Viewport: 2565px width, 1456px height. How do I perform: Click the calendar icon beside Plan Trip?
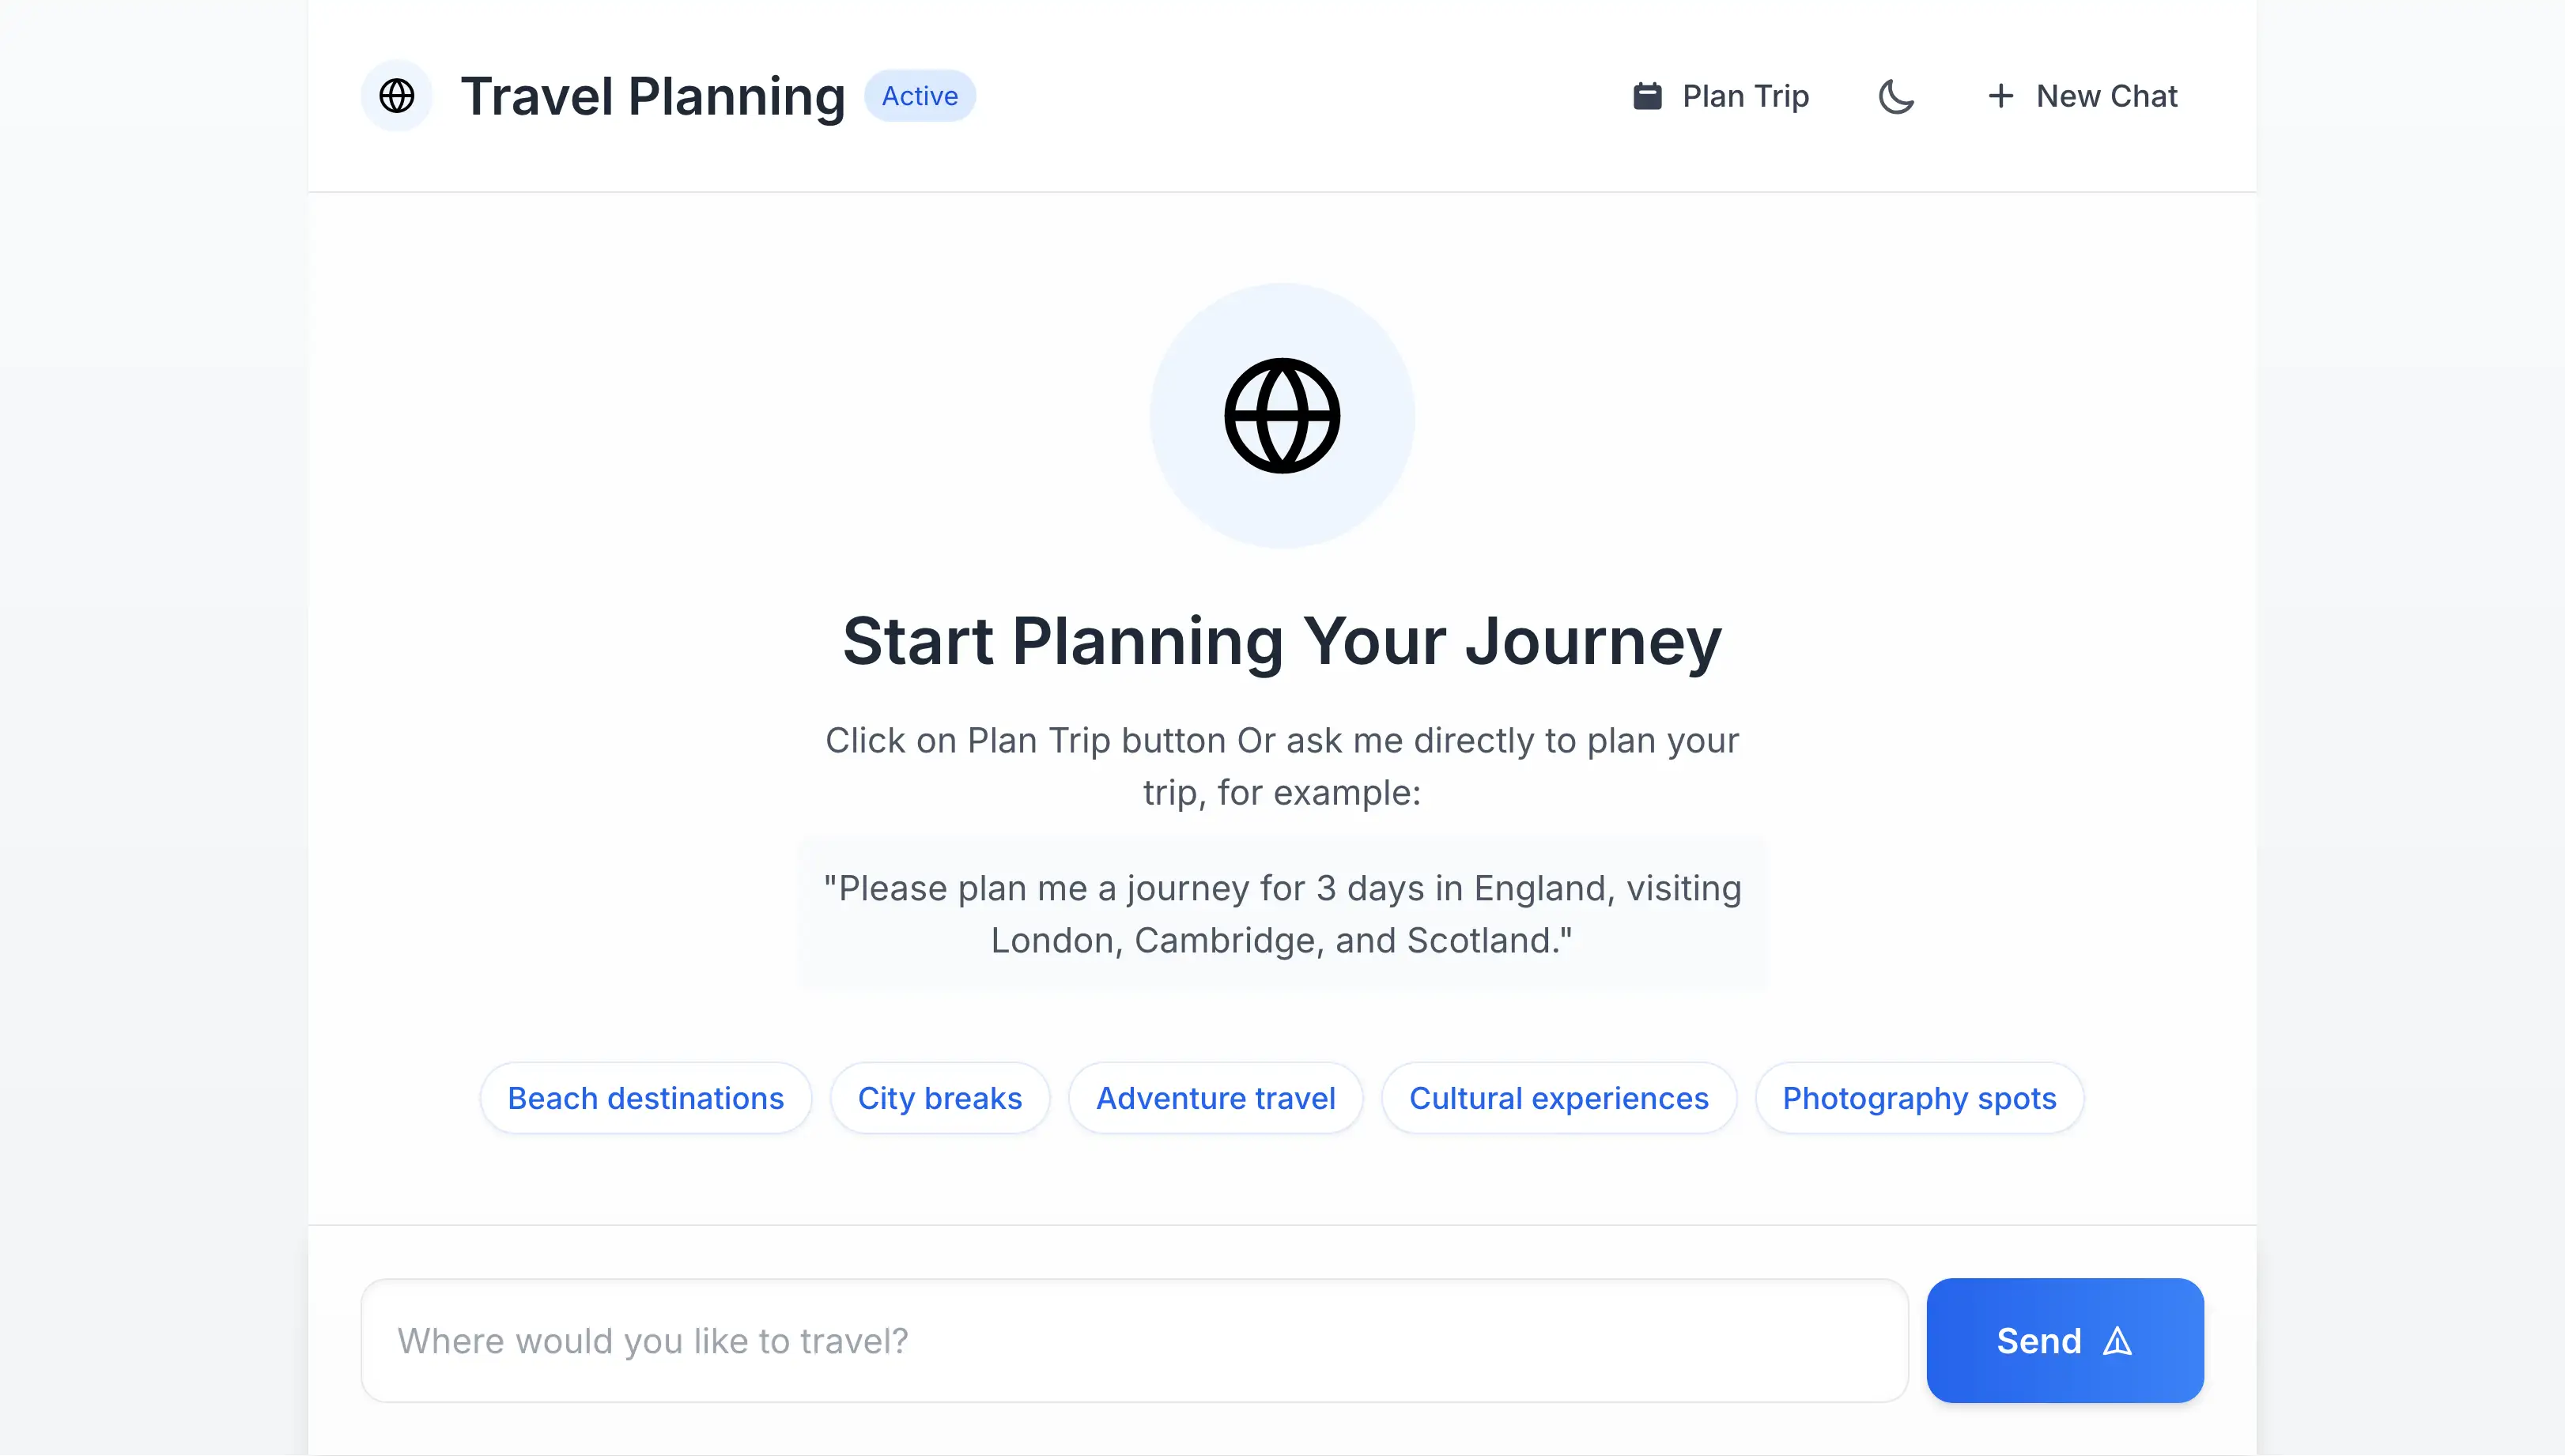(1648, 96)
